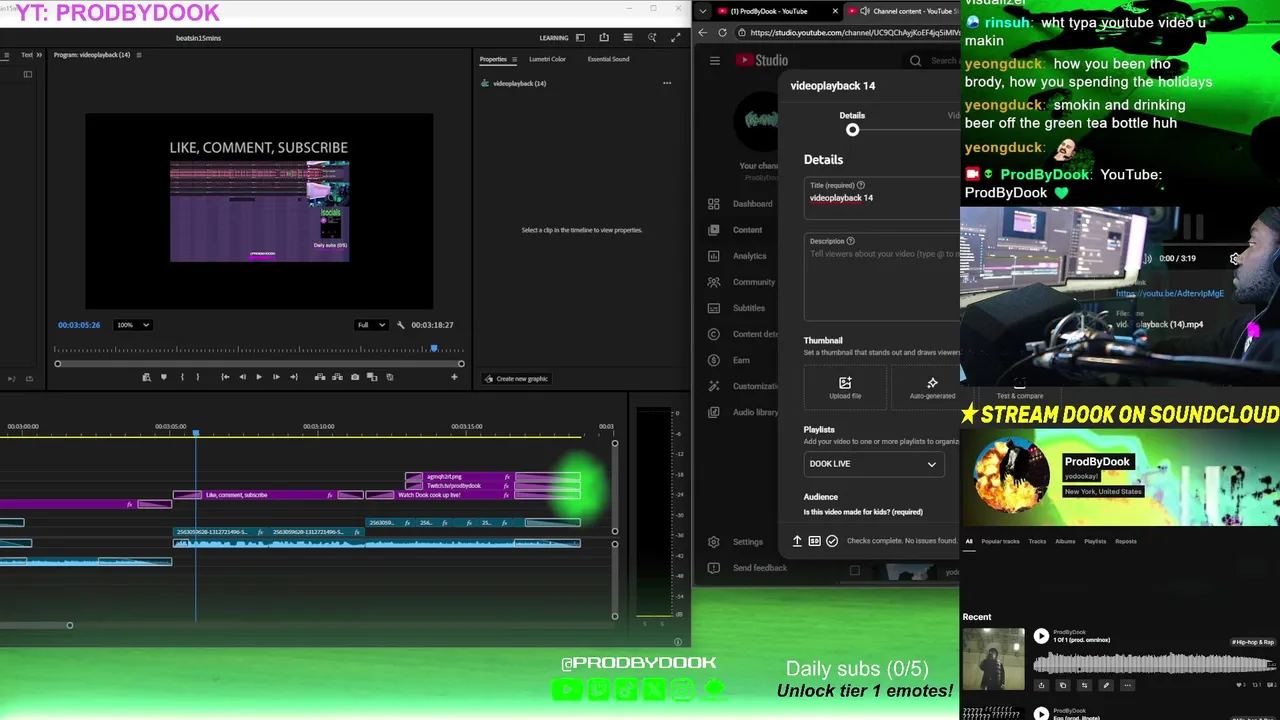Viewport: 1280px width, 720px height.
Task: Open the Program monitor wrench settings
Action: [x=401, y=325]
